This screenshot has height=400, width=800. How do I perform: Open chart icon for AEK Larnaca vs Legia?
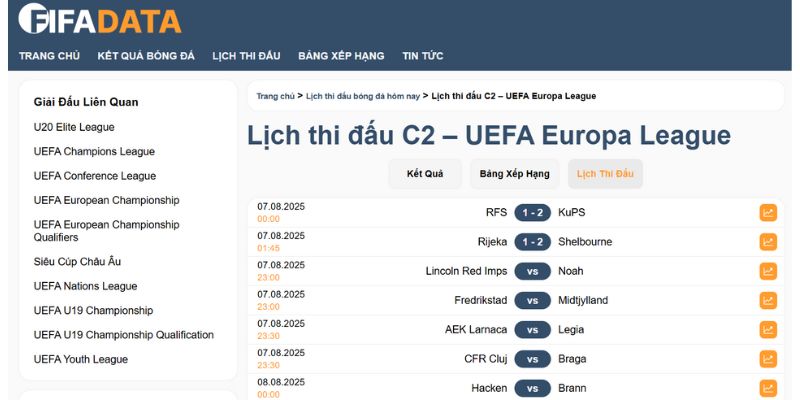point(768,329)
